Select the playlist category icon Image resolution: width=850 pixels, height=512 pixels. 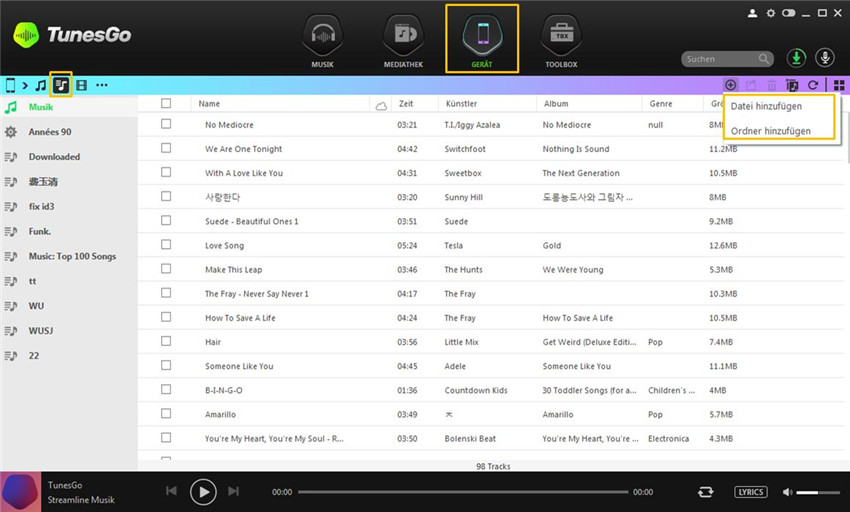[61, 85]
